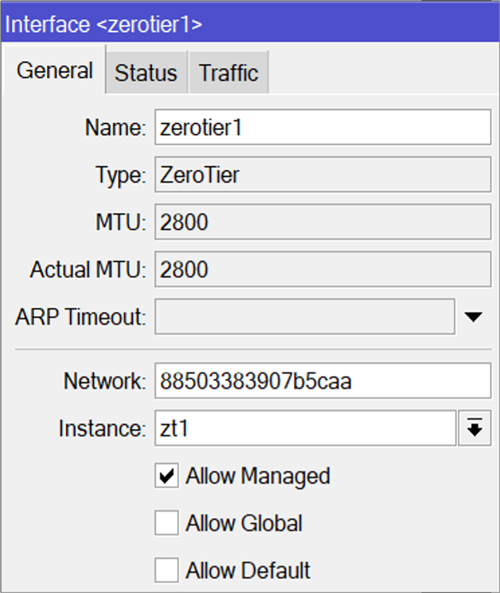Expand the ARP Timeout arrow

point(474,317)
